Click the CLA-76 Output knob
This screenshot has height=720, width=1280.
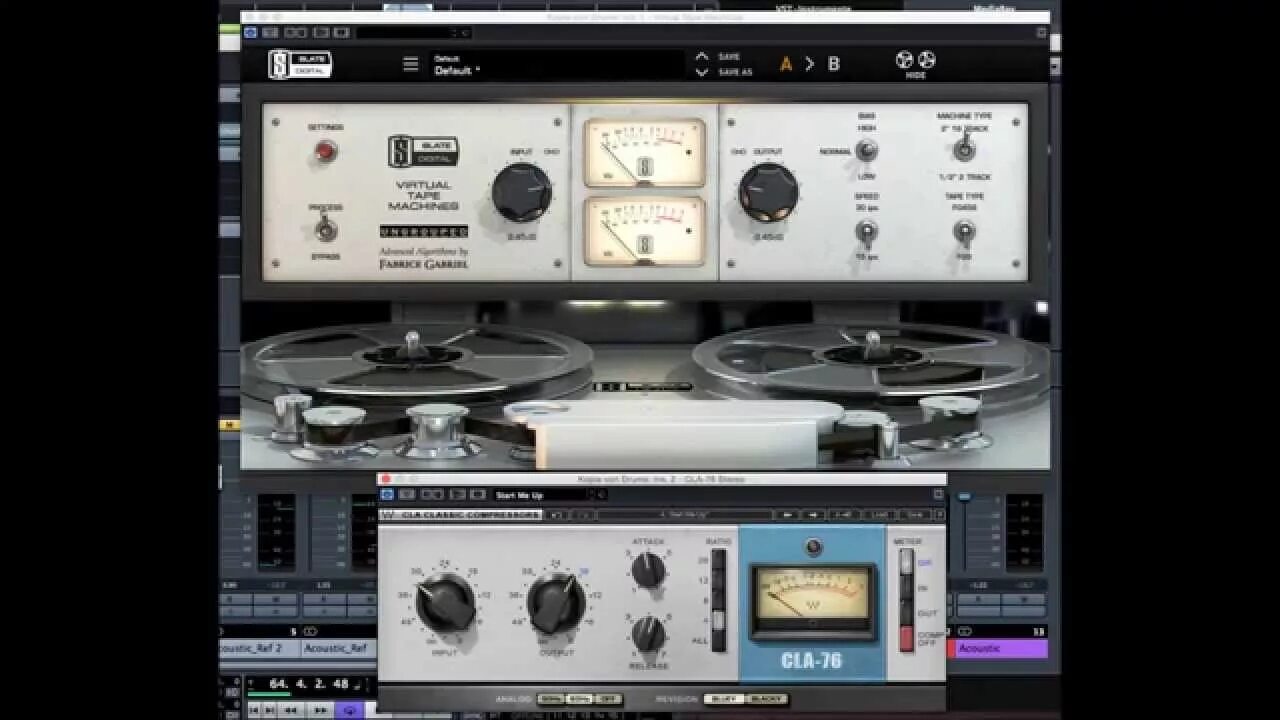click(x=556, y=603)
